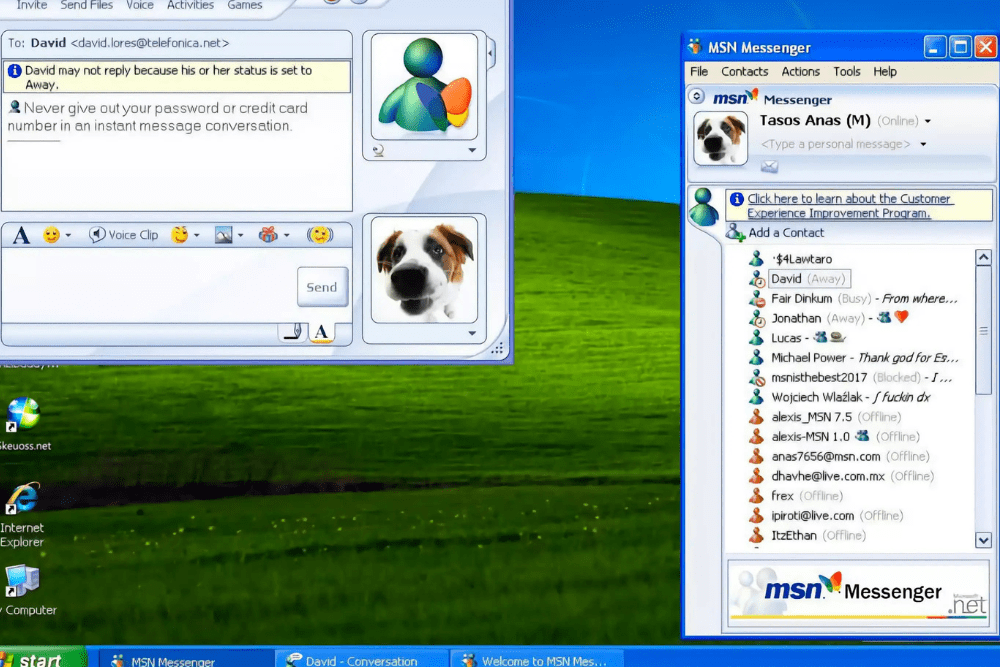This screenshot has width=1000, height=667.
Task: Open Internet Explorer from the desktop
Action: (21, 499)
